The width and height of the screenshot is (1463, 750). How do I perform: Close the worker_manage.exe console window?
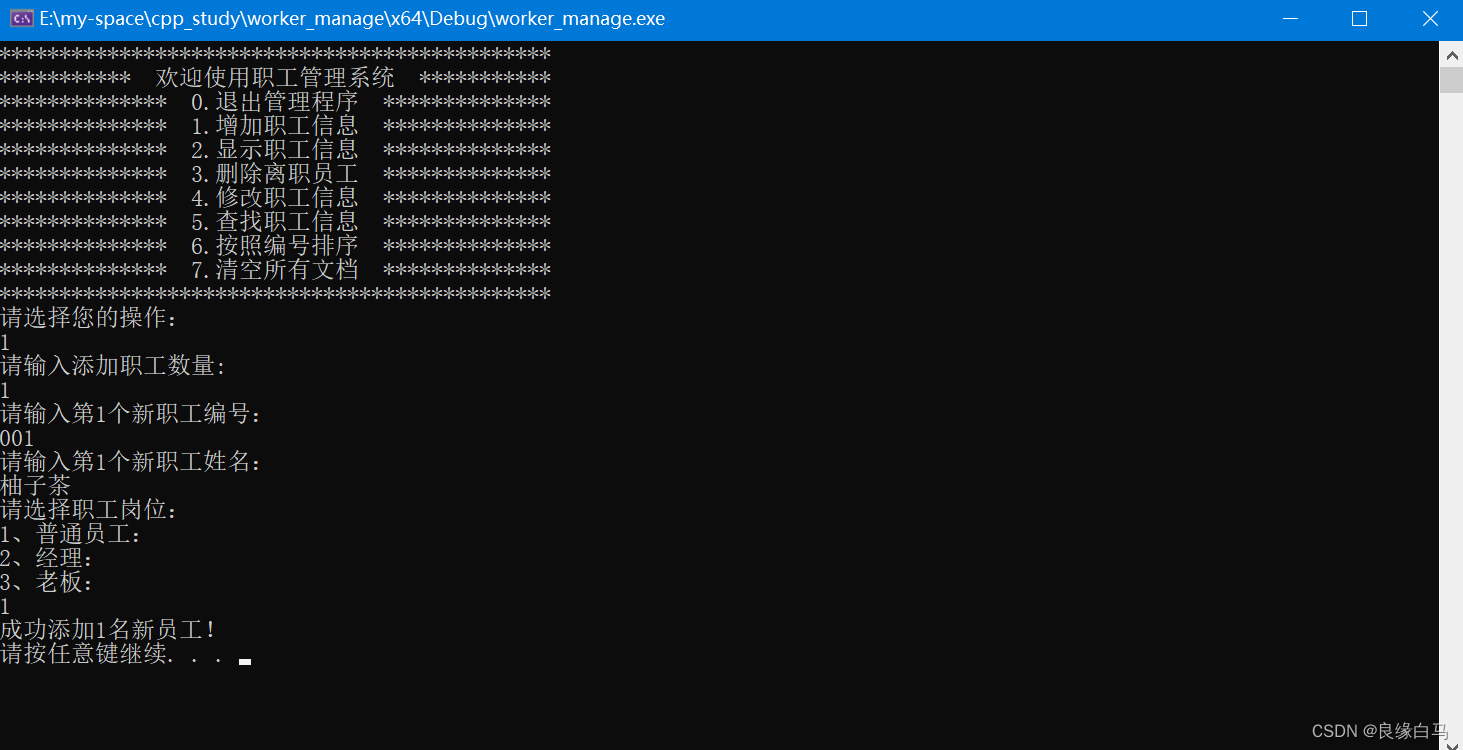1428,19
